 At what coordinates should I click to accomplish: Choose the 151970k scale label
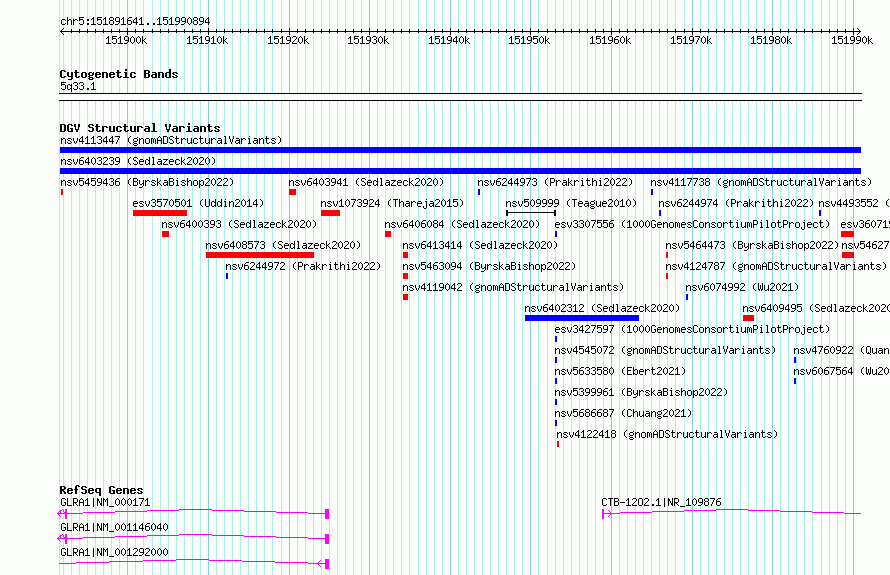click(x=691, y=40)
